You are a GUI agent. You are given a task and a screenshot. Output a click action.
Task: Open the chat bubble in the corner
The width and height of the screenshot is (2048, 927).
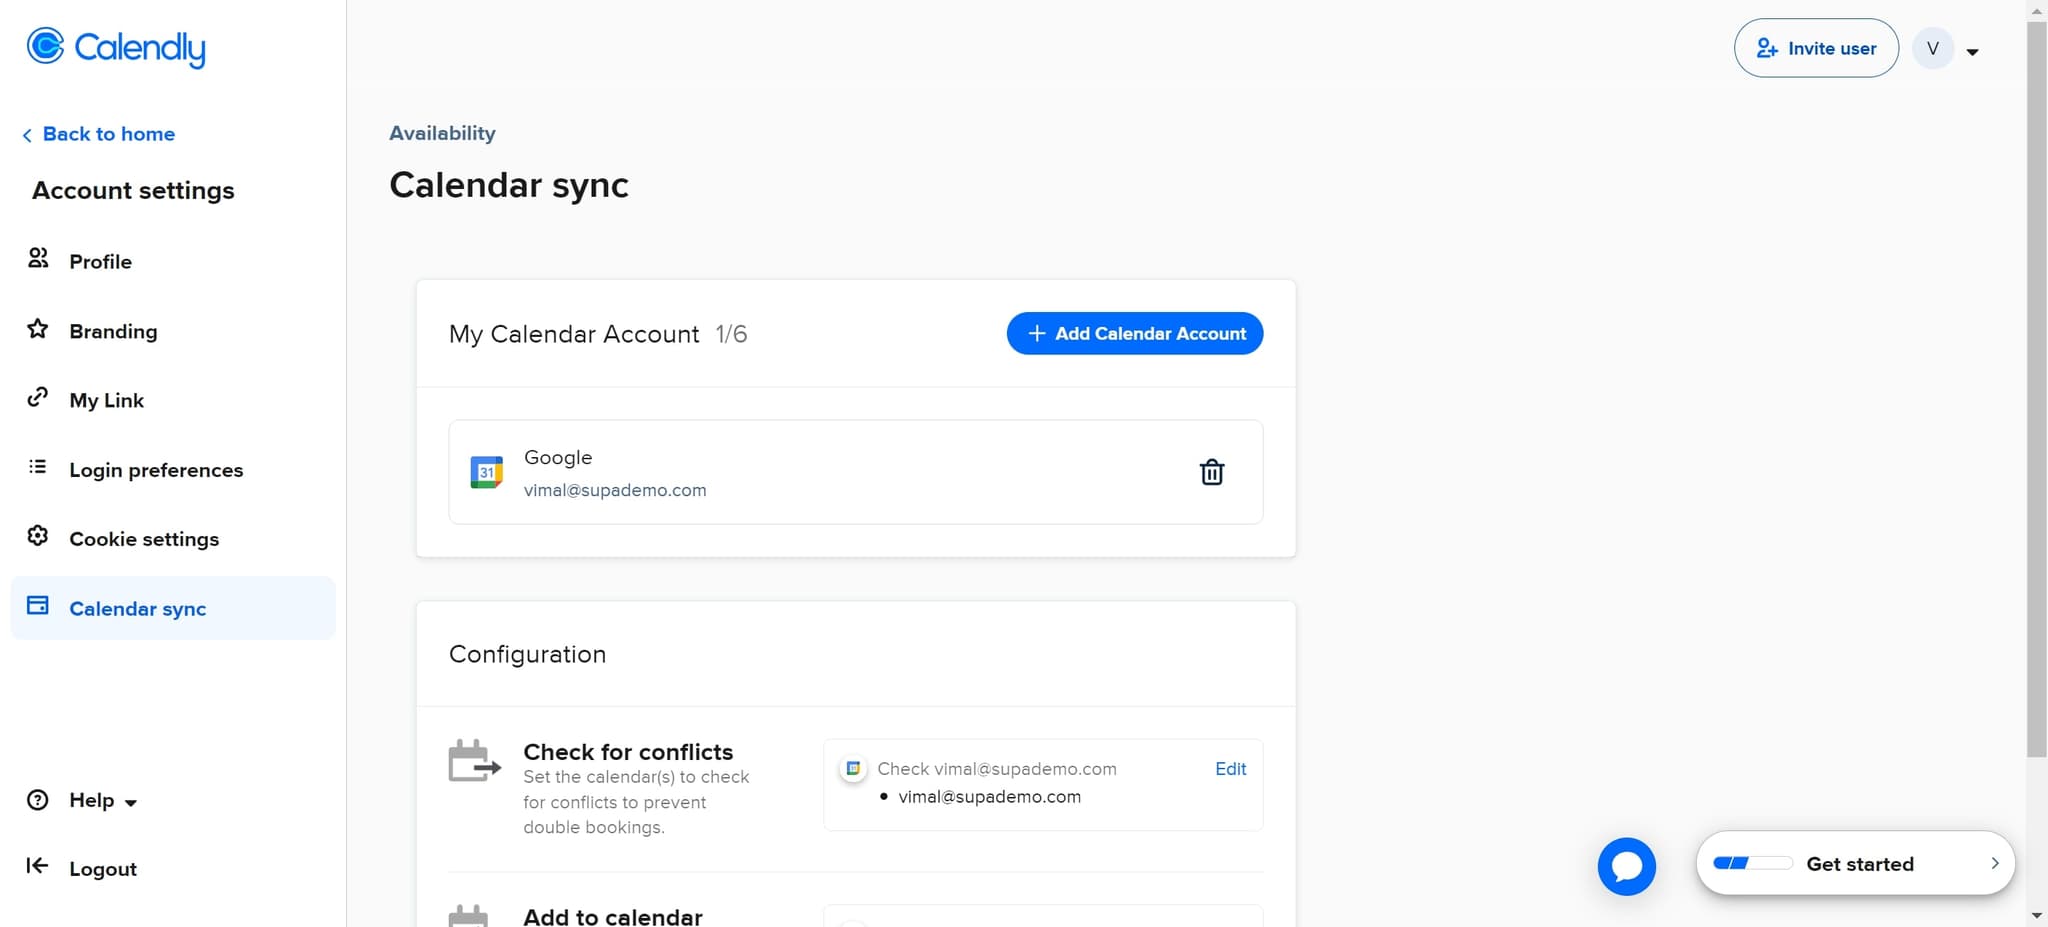coord(1626,866)
